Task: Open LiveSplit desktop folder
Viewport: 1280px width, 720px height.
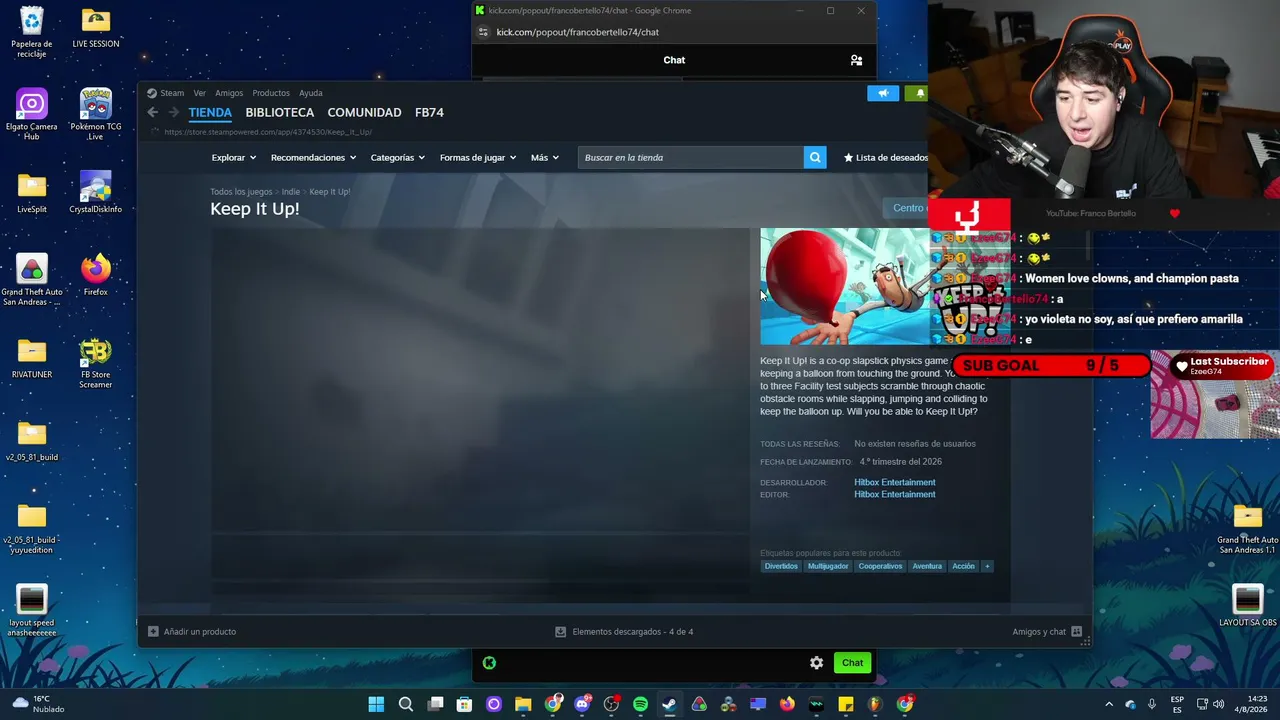Action: tap(32, 193)
